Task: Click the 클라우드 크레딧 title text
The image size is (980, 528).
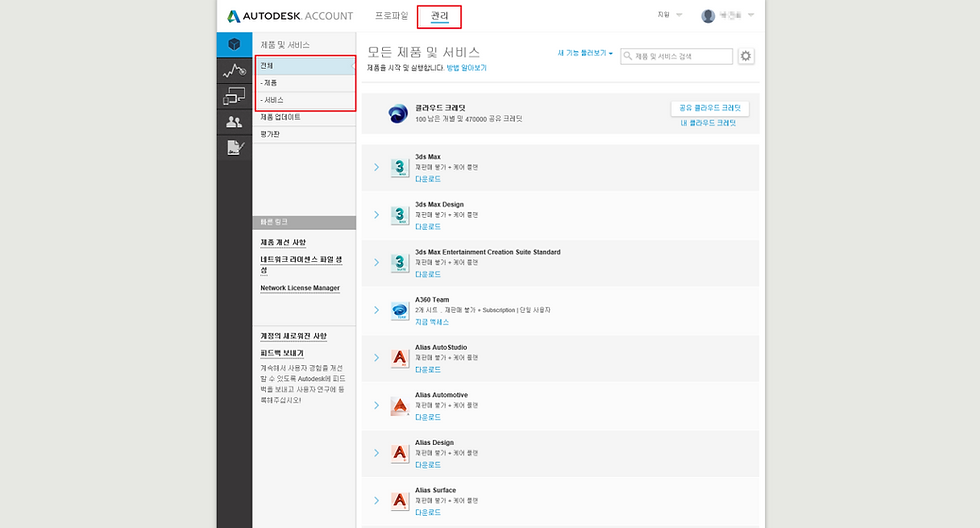Action: tap(440, 108)
